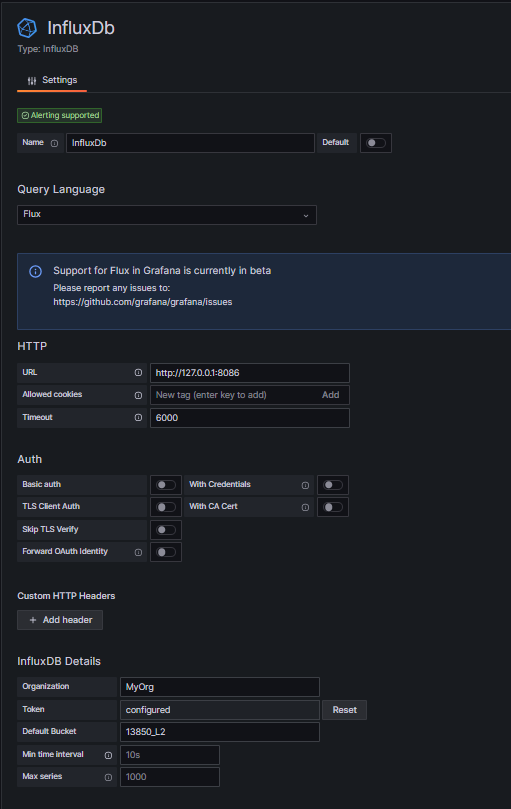Click the Timeout input field
This screenshot has width=511, height=809.
[250, 418]
